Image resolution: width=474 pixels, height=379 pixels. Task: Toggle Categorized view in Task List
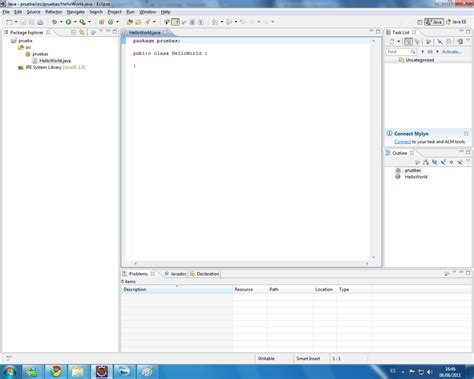tap(408, 42)
